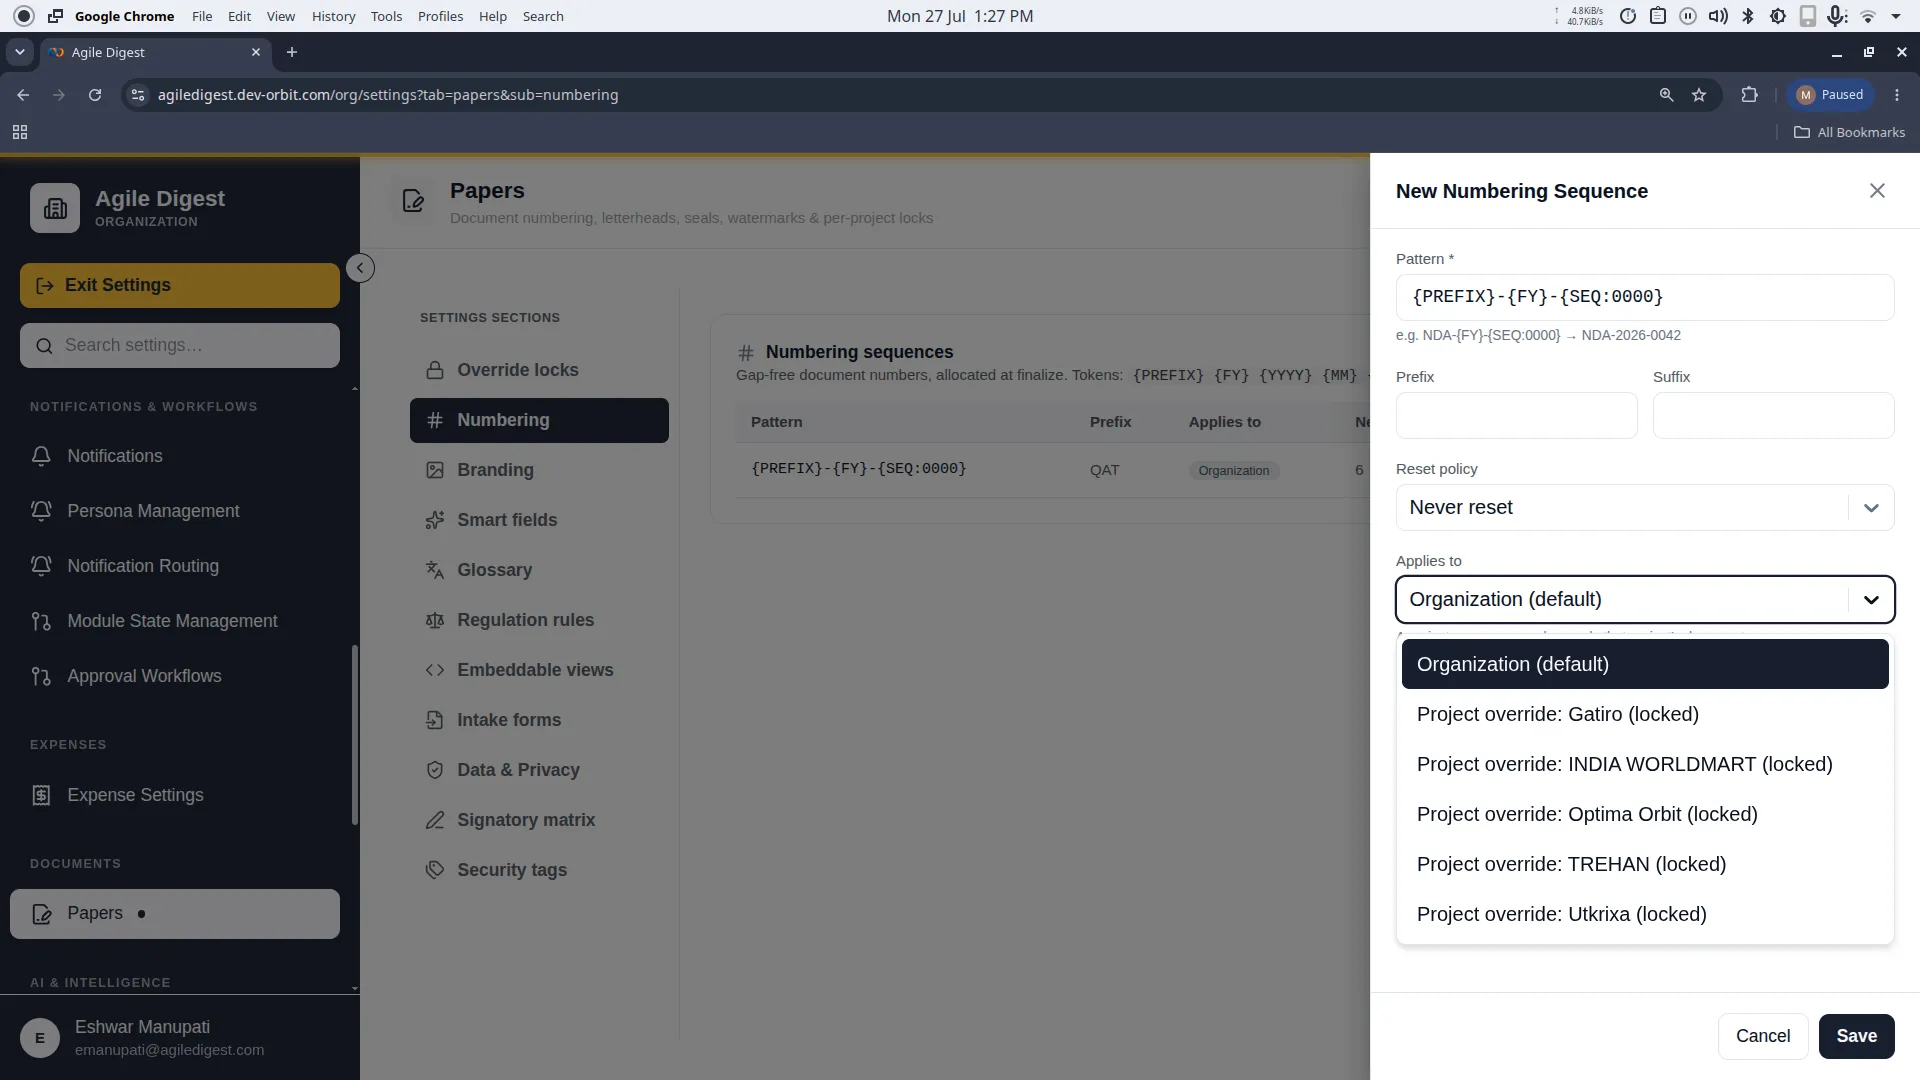Collapse the Applies to dropdown arrow

pos(1871,599)
